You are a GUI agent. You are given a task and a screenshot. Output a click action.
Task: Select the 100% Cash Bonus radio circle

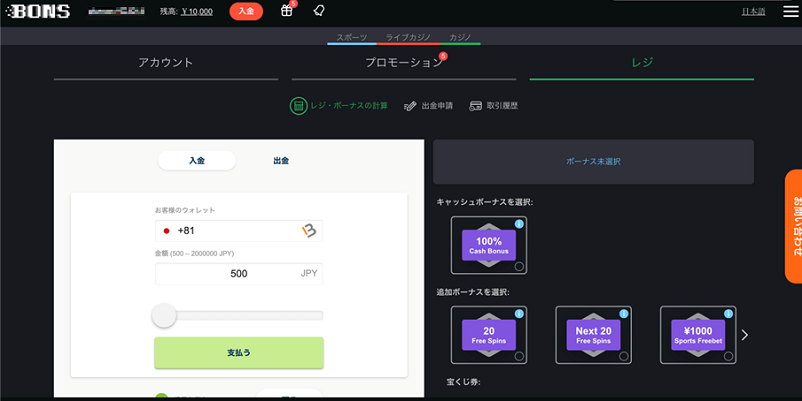519,266
